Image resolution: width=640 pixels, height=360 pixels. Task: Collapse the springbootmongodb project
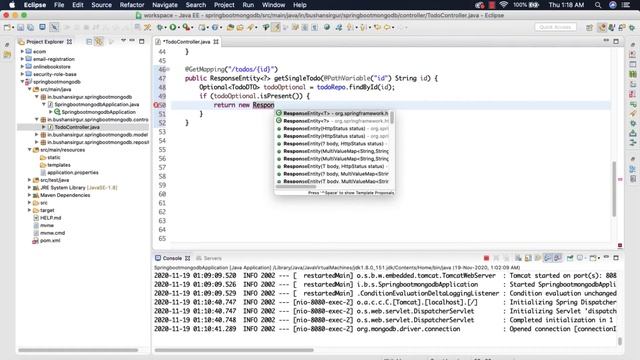(22, 82)
